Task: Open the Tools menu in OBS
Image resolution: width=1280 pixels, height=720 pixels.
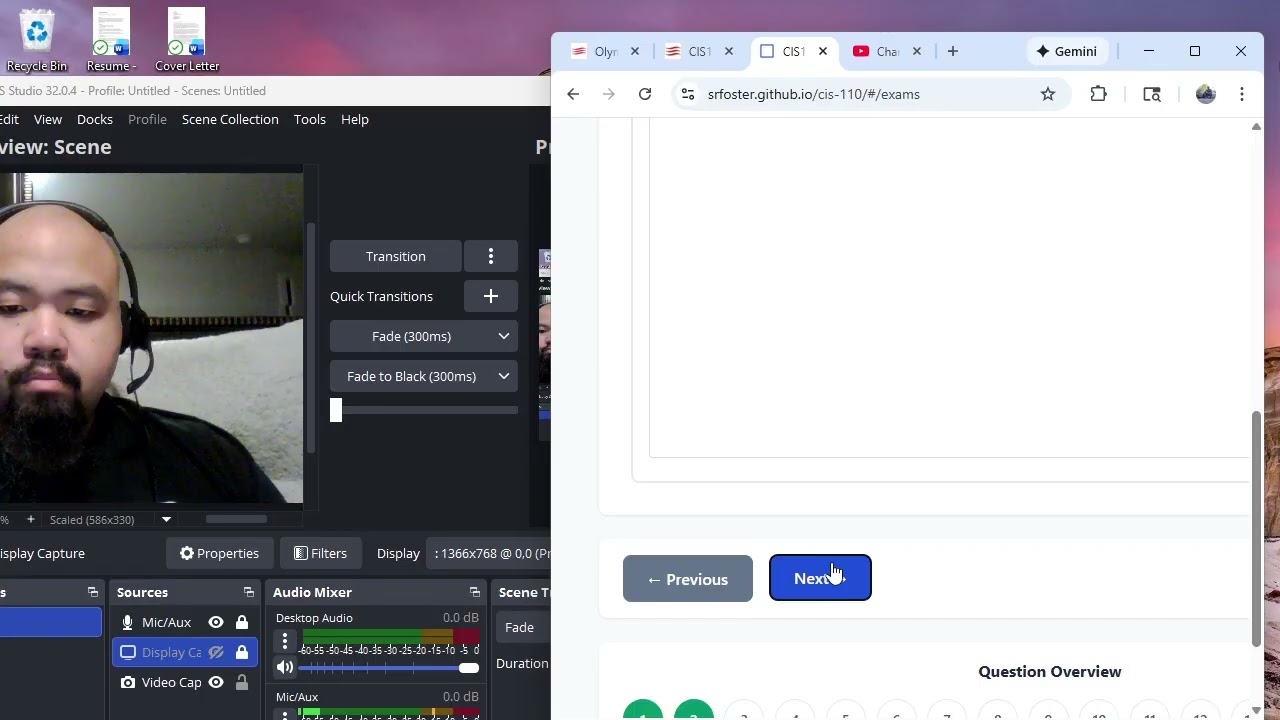Action: pyautogui.click(x=310, y=119)
